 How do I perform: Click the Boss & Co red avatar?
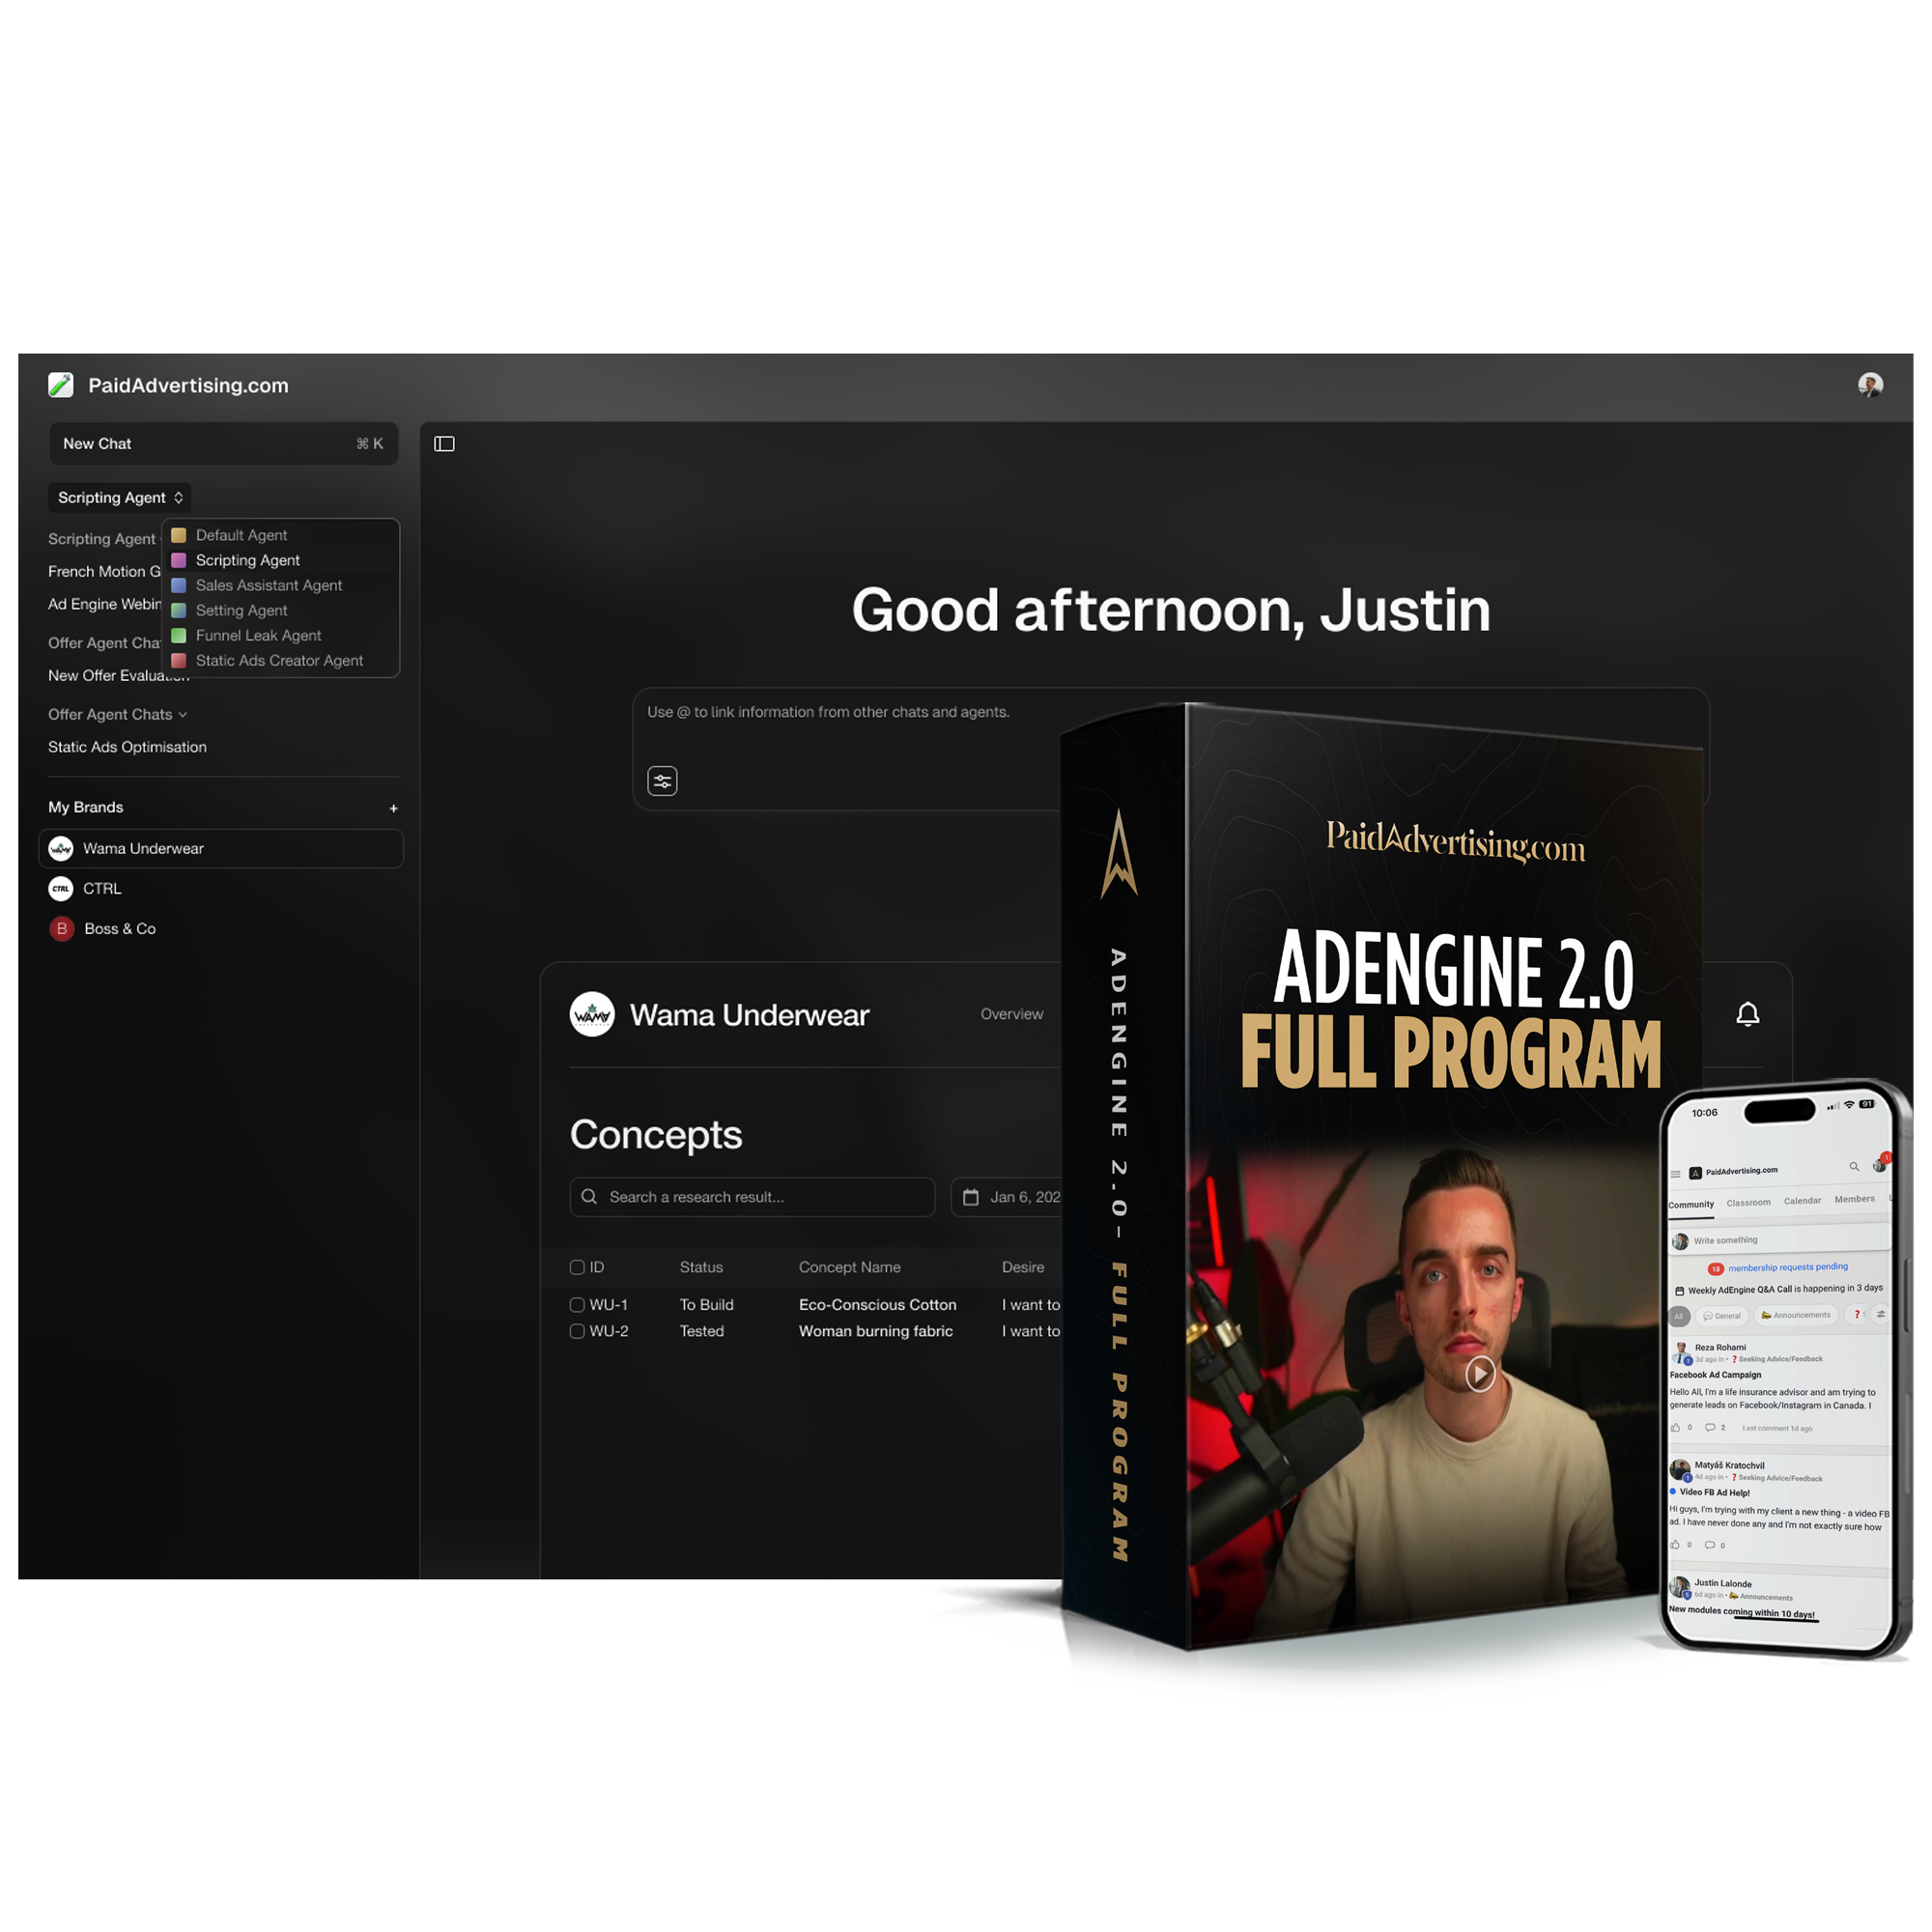point(62,928)
